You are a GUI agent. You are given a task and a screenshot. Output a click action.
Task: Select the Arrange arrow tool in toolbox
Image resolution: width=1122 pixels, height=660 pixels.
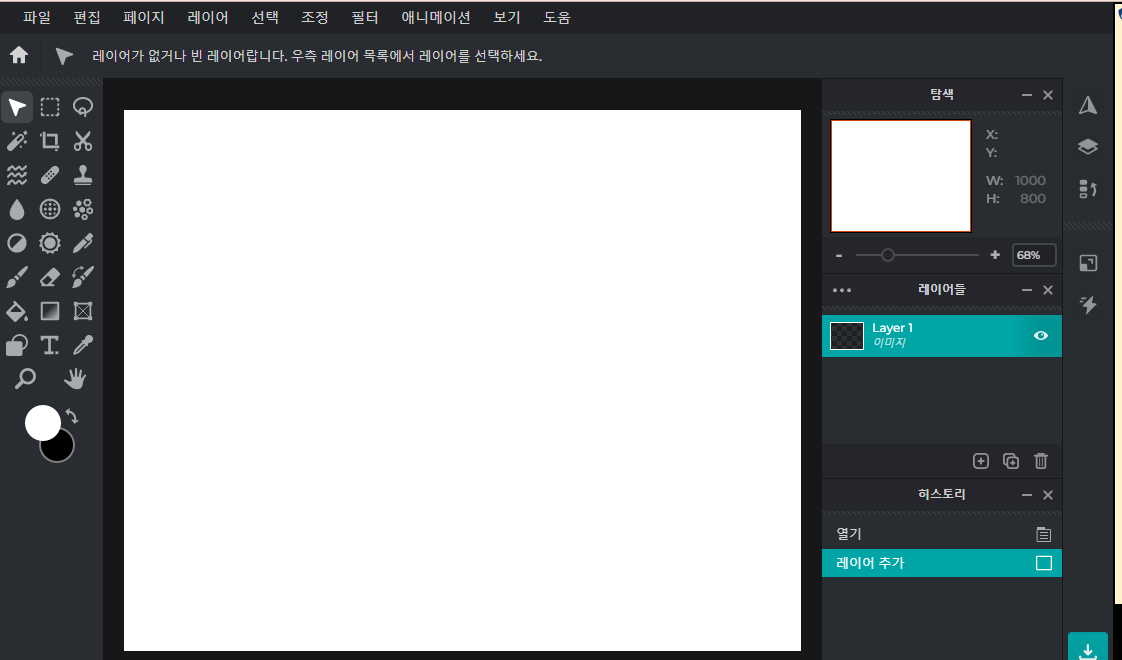point(16,107)
